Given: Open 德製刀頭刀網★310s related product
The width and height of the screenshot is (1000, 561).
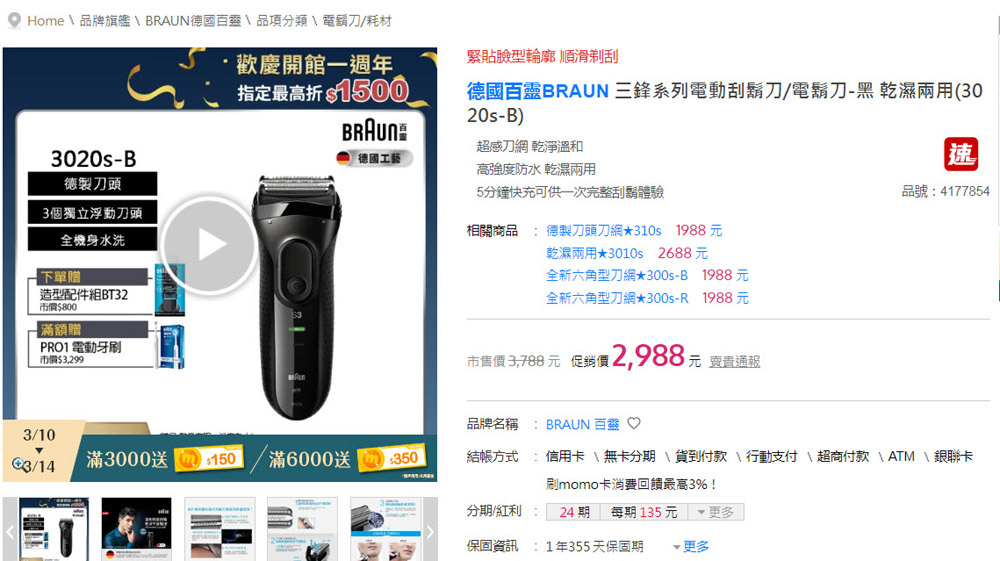Looking at the screenshot, I should coord(603,231).
